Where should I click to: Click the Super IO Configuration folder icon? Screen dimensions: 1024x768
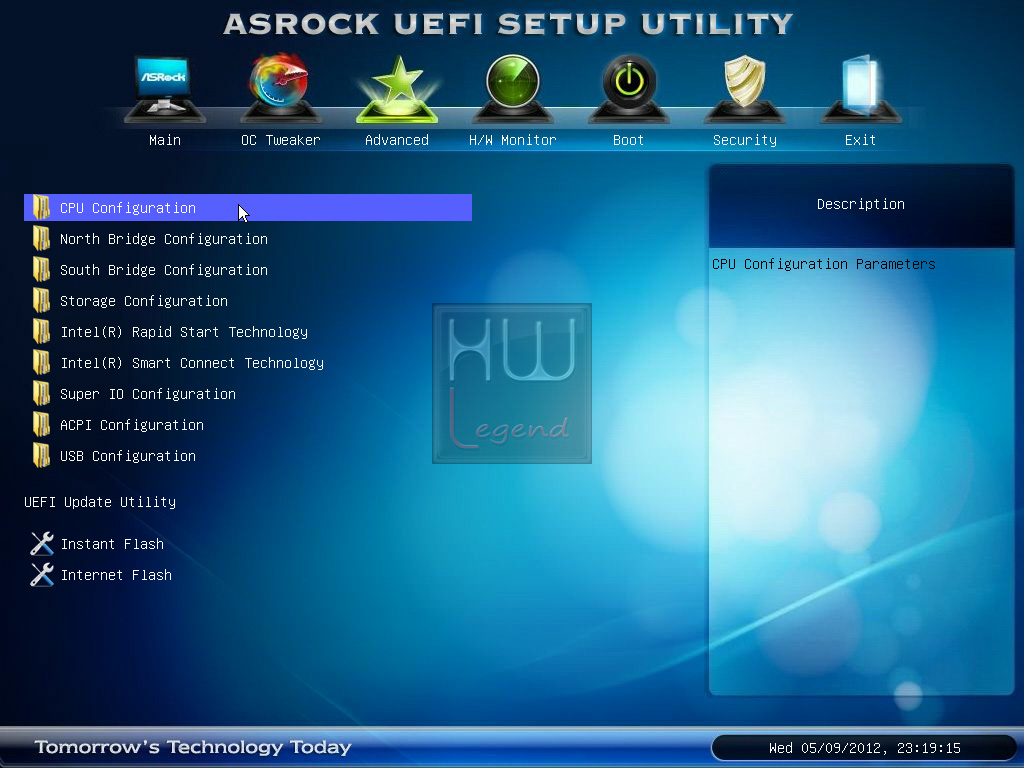(41, 394)
